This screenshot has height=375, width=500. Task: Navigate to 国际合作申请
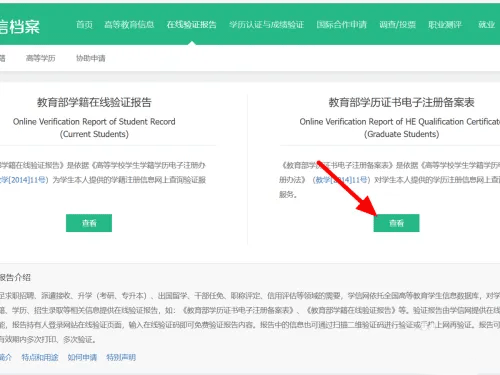341,25
